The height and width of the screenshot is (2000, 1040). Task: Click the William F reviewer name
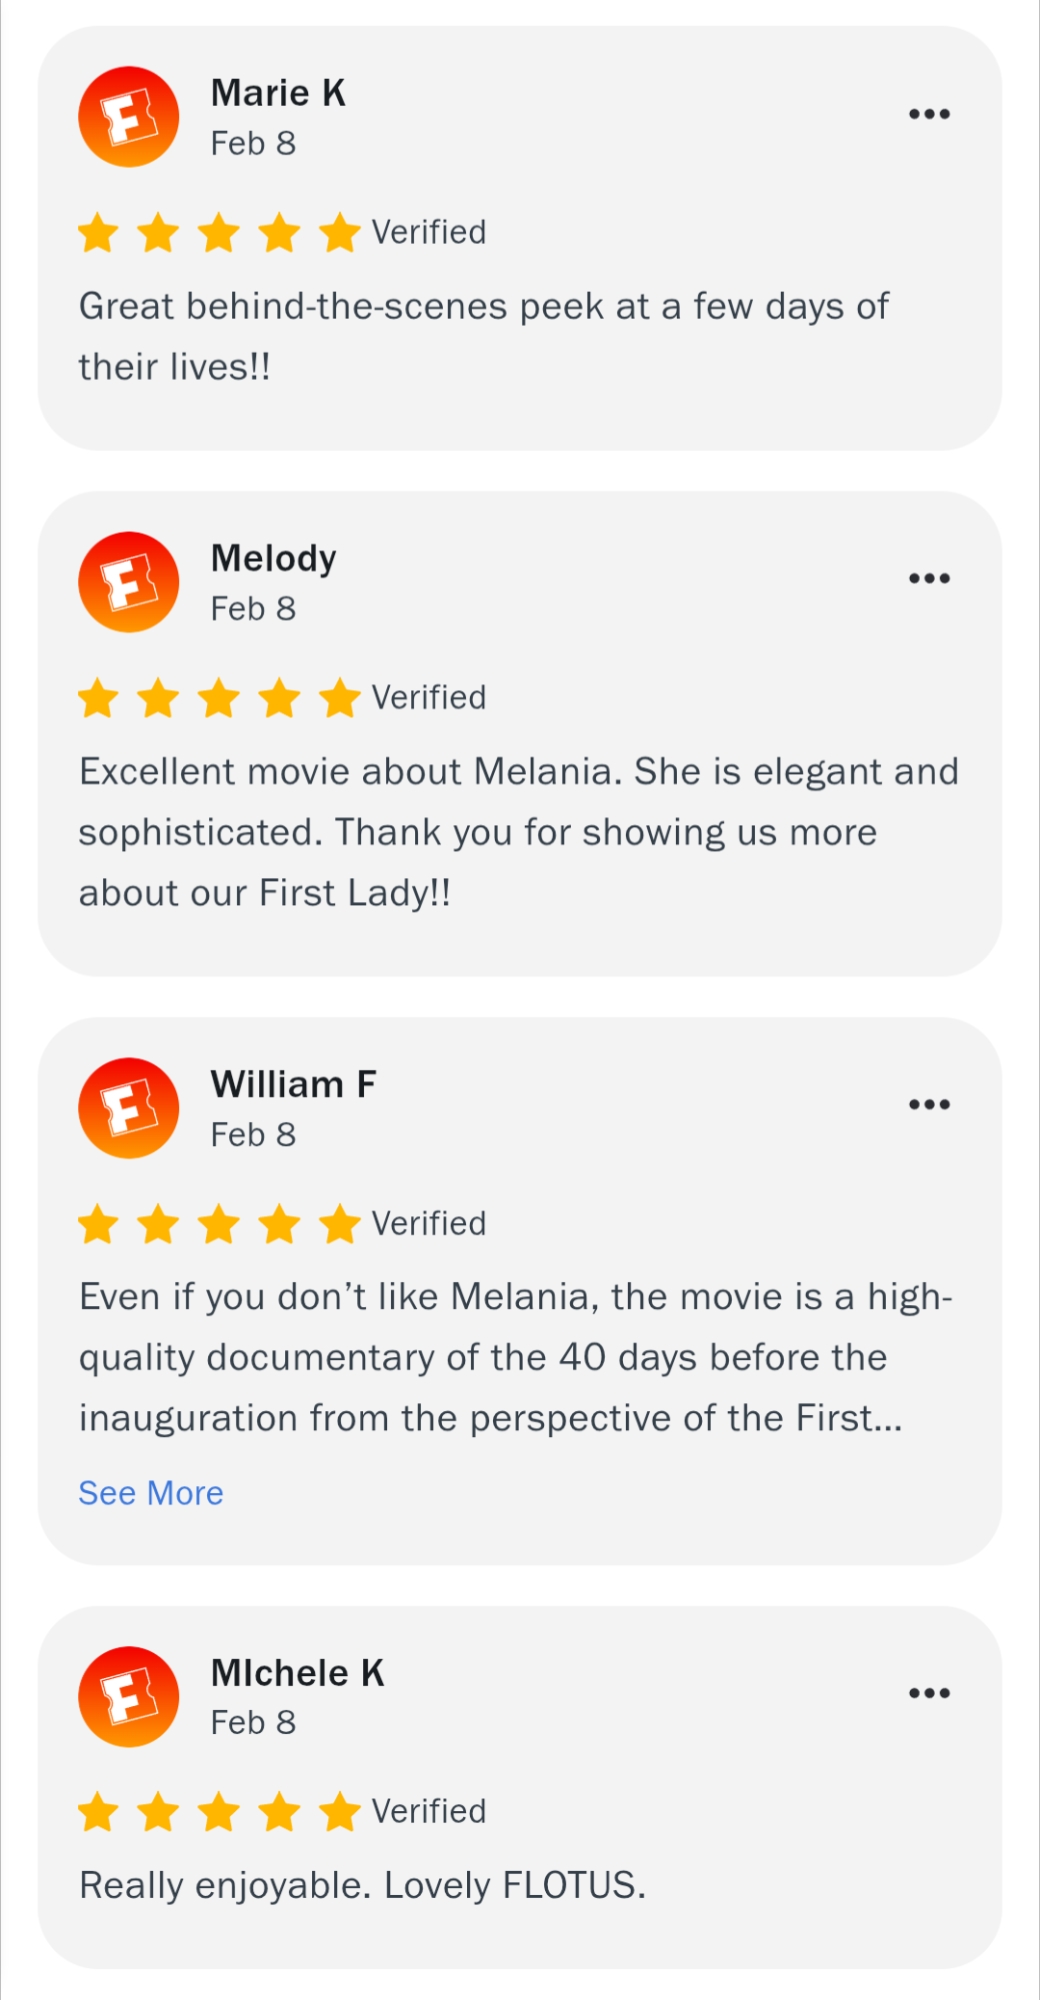[293, 1084]
